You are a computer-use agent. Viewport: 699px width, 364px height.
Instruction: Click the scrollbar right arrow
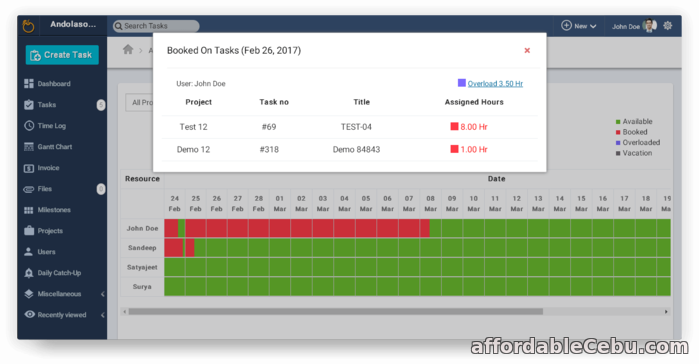(x=666, y=312)
